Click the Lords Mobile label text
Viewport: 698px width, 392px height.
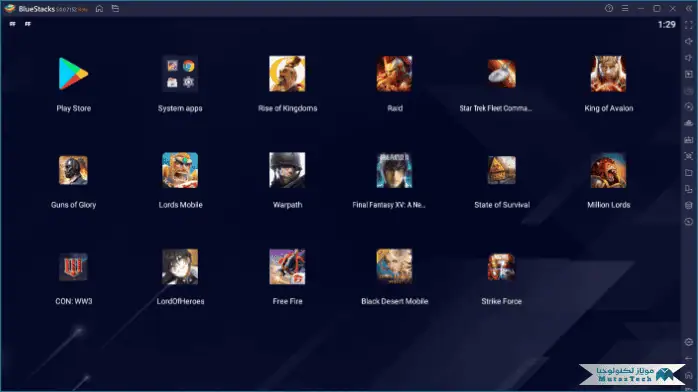point(180,205)
